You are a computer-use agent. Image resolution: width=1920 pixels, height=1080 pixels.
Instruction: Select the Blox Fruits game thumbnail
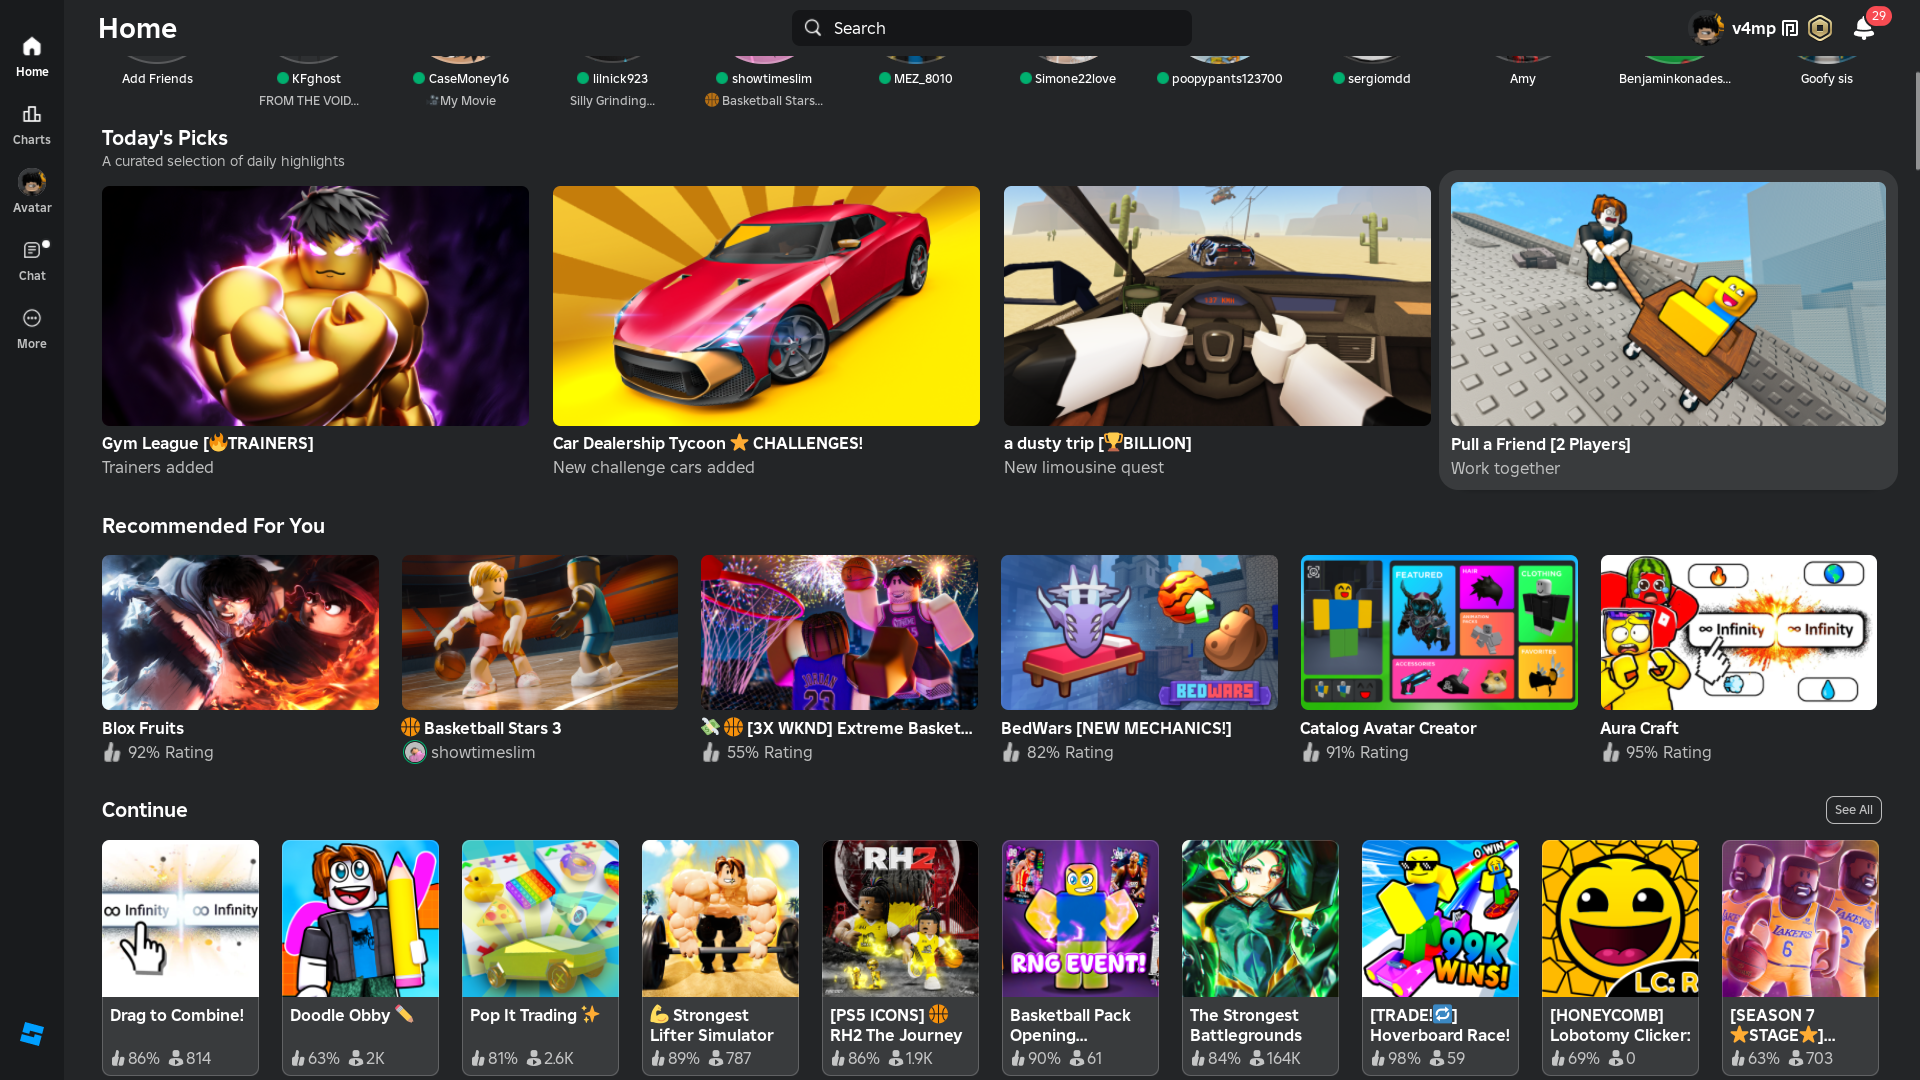(240, 632)
